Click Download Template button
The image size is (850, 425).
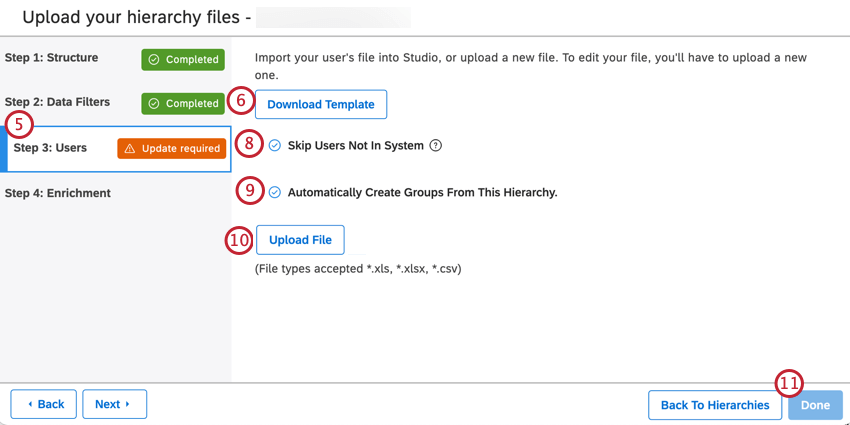(320, 104)
